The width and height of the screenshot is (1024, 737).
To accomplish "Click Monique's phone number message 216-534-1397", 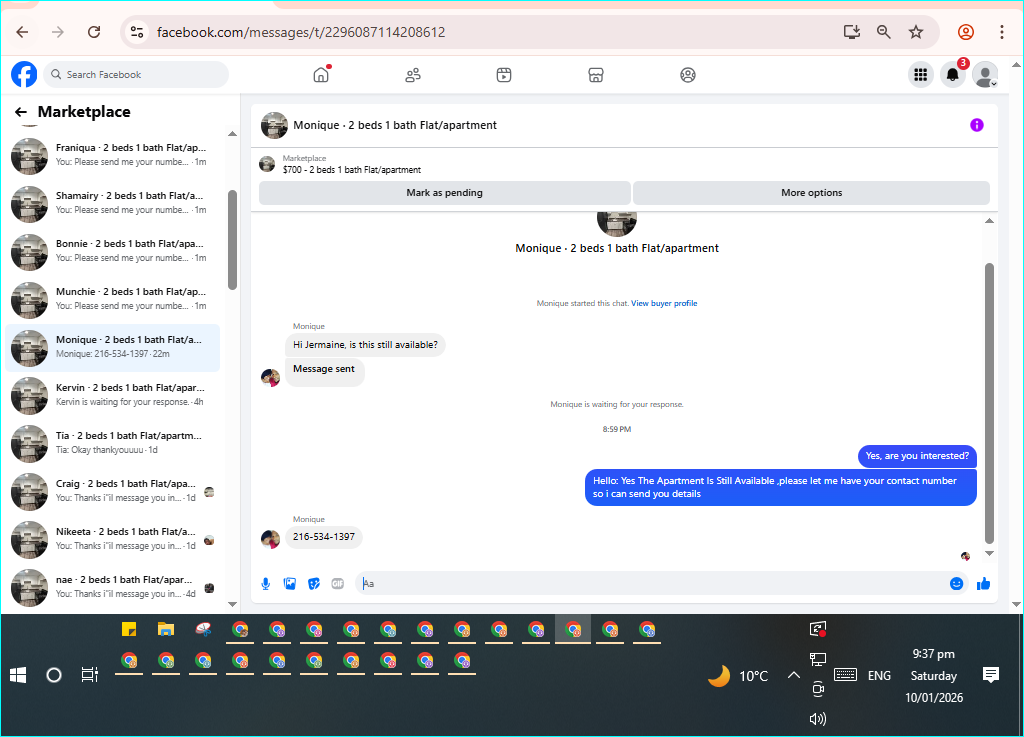I will [x=324, y=537].
